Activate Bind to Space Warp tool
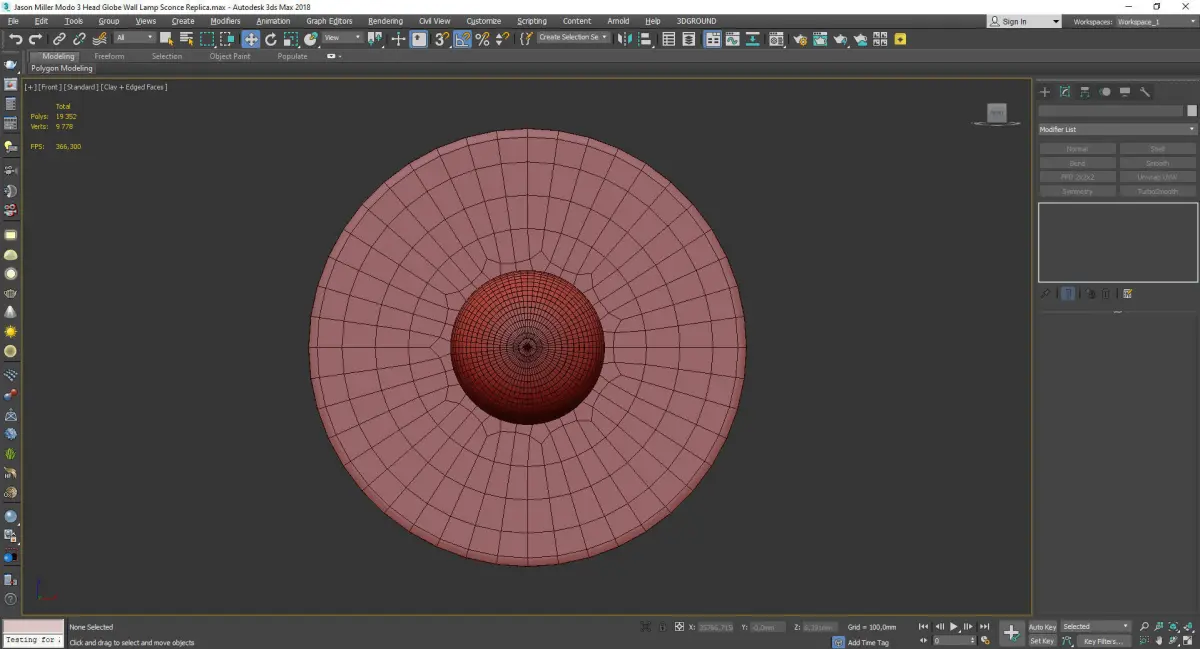This screenshot has height=649, width=1200. (x=99, y=39)
